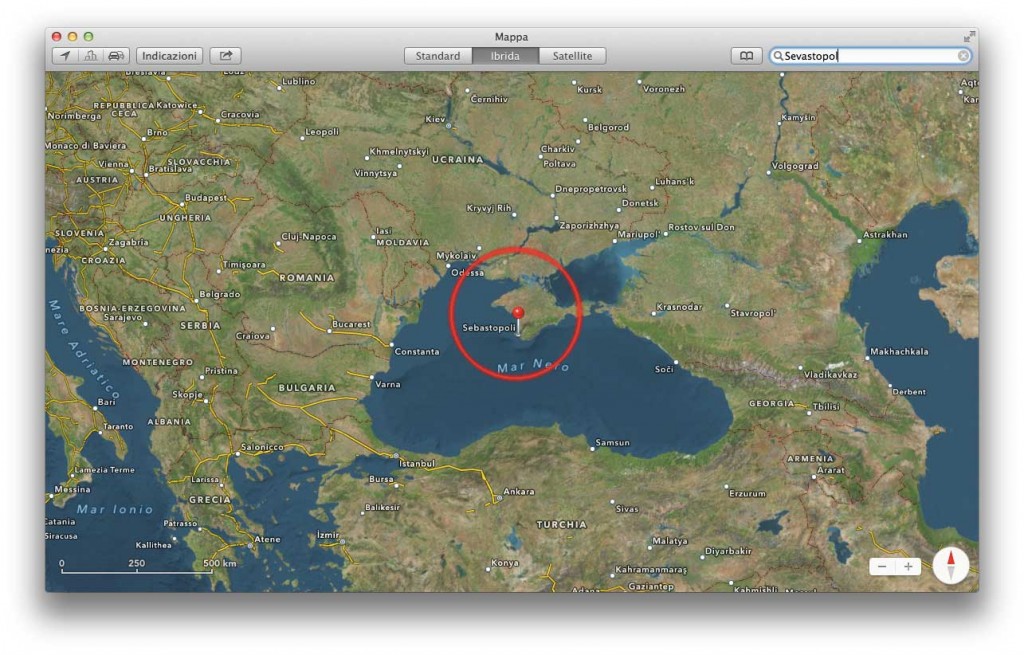Open the share menu icon
The image size is (1024, 655).
pyautogui.click(x=225, y=56)
